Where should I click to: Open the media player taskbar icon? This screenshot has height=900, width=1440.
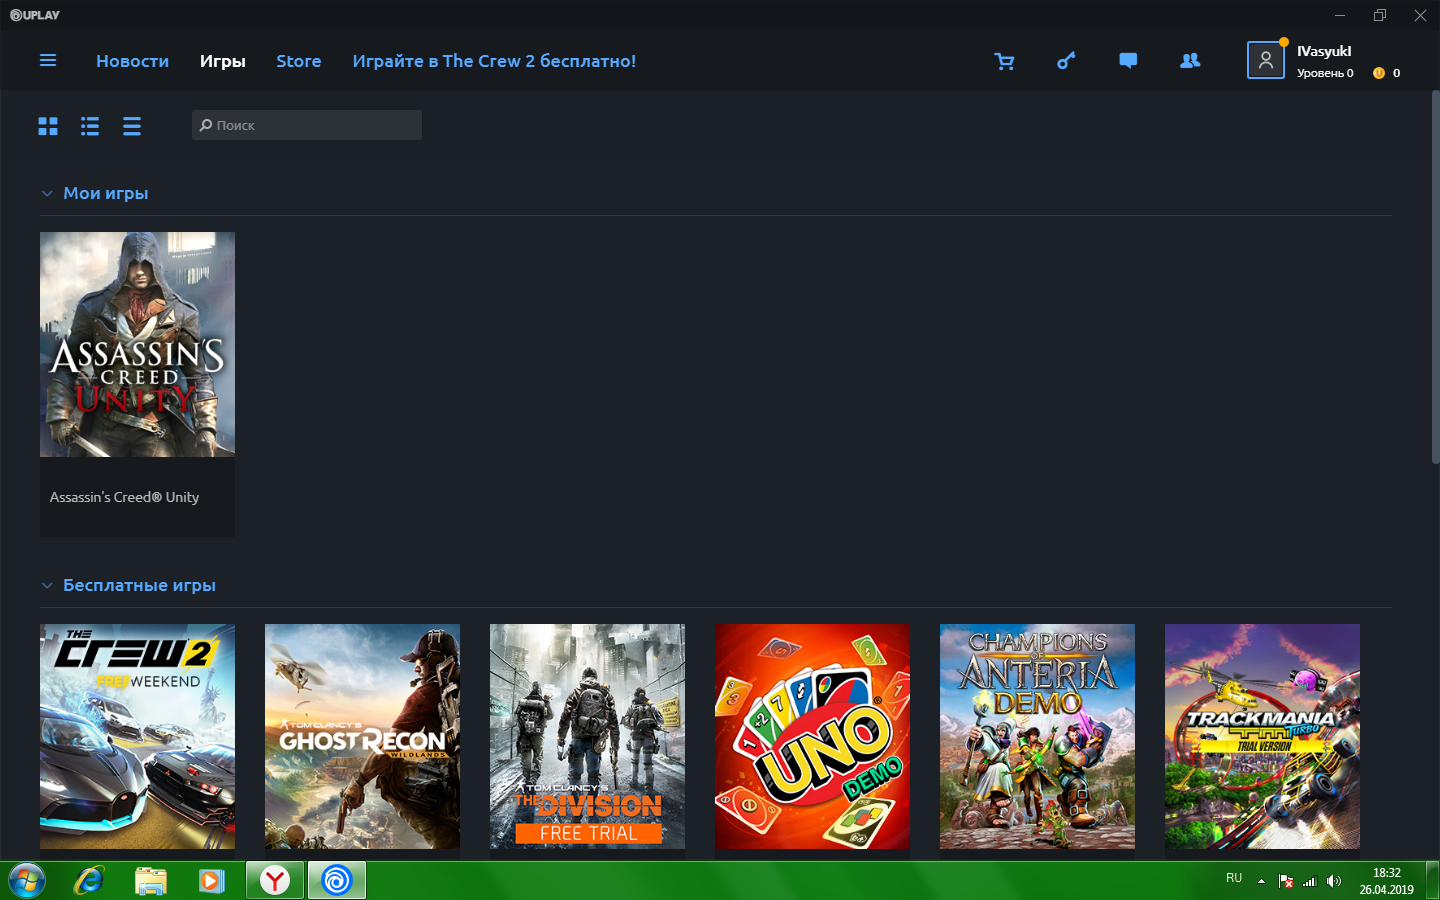click(x=211, y=881)
